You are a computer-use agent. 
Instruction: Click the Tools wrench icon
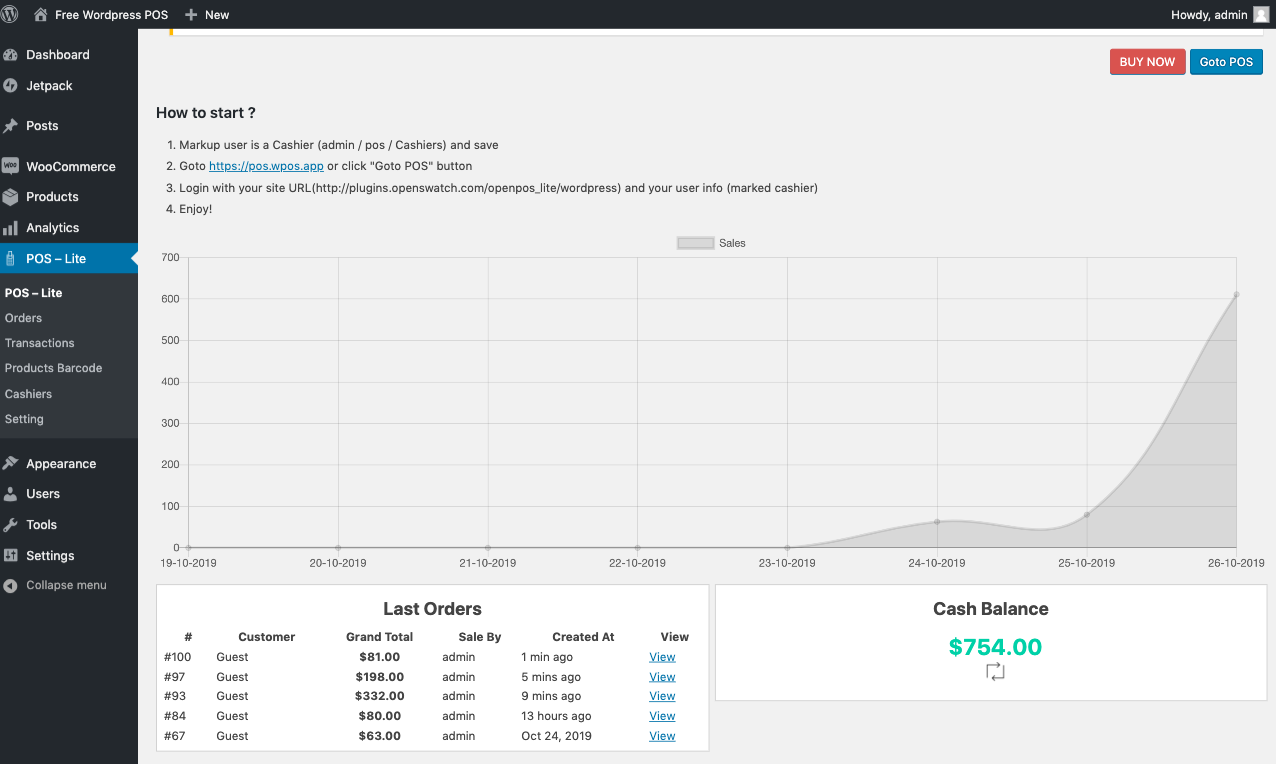(x=11, y=525)
